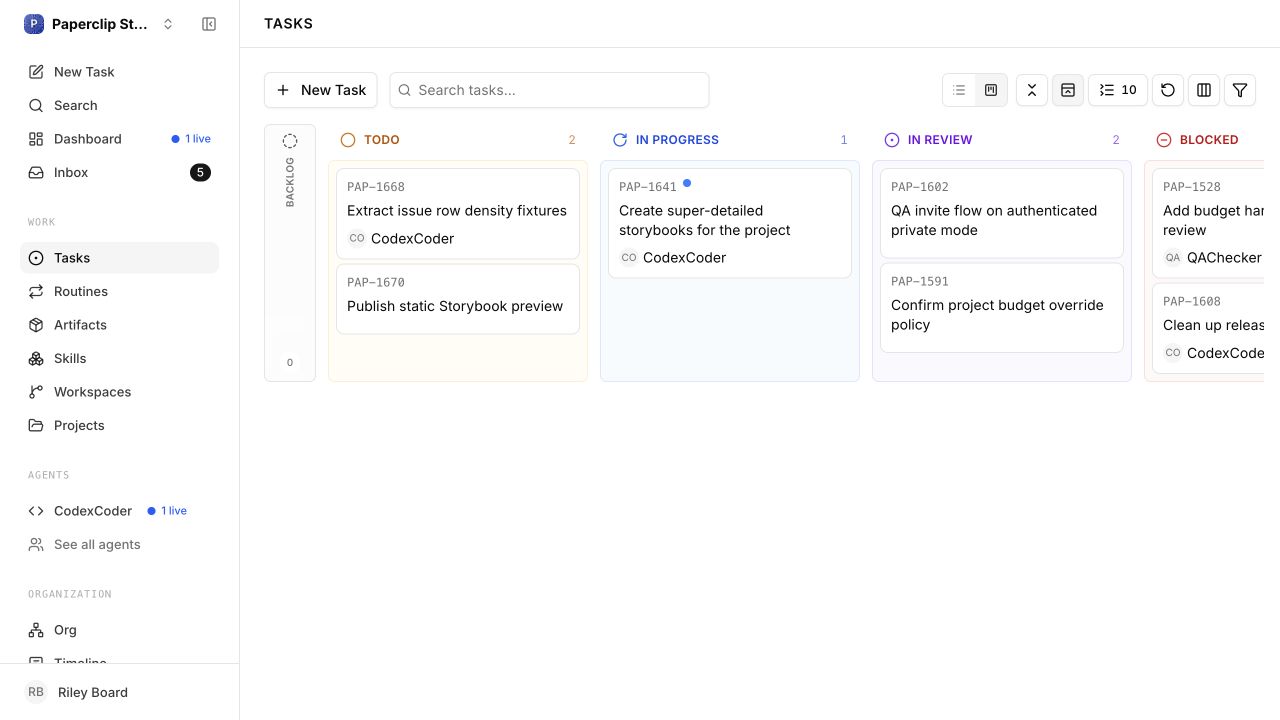Open card Confirm project budget override policy
Image resolution: width=1280 pixels, height=720 pixels.
(x=1002, y=307)
